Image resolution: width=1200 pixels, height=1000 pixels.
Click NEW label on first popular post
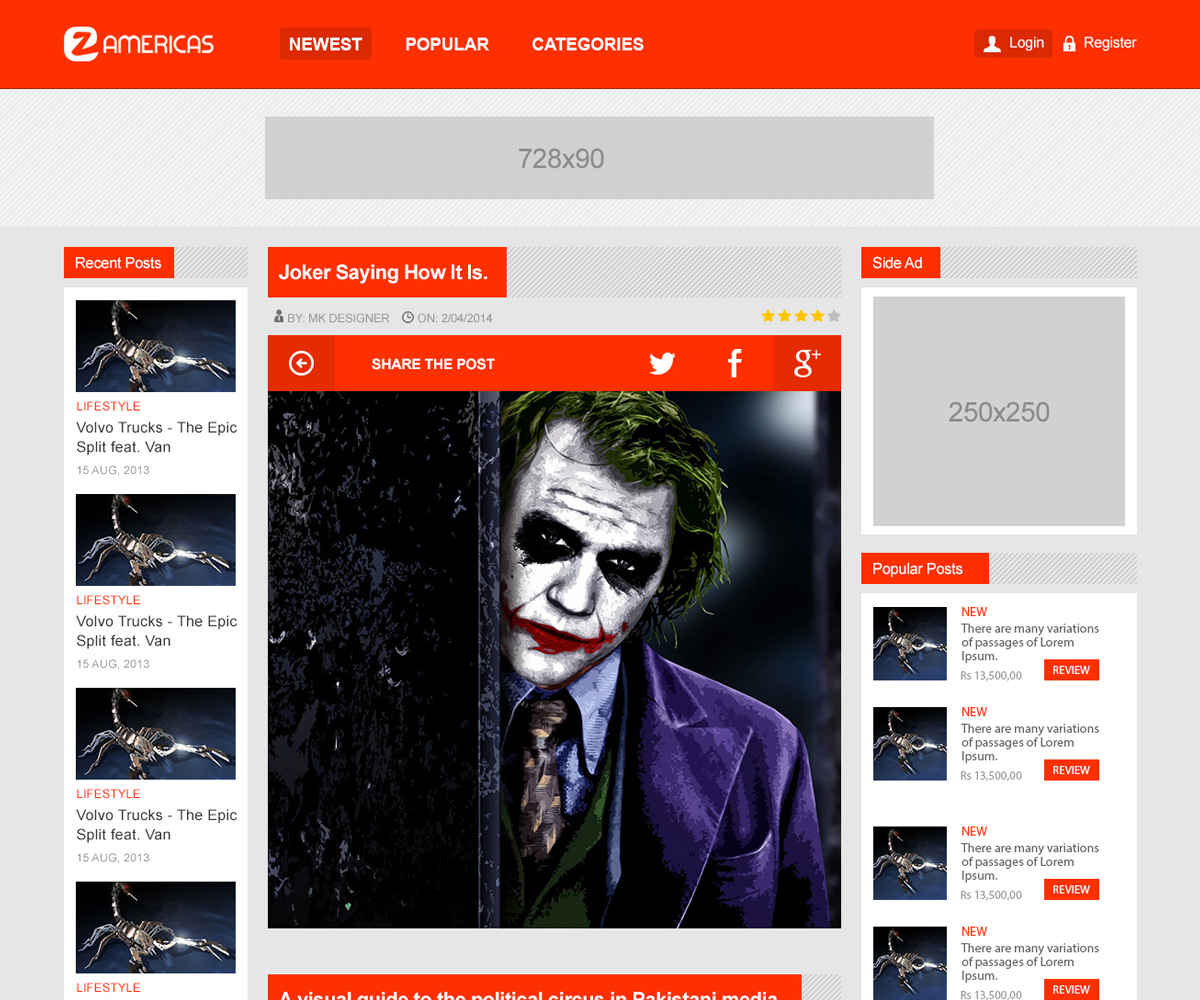tap(974, 612)
